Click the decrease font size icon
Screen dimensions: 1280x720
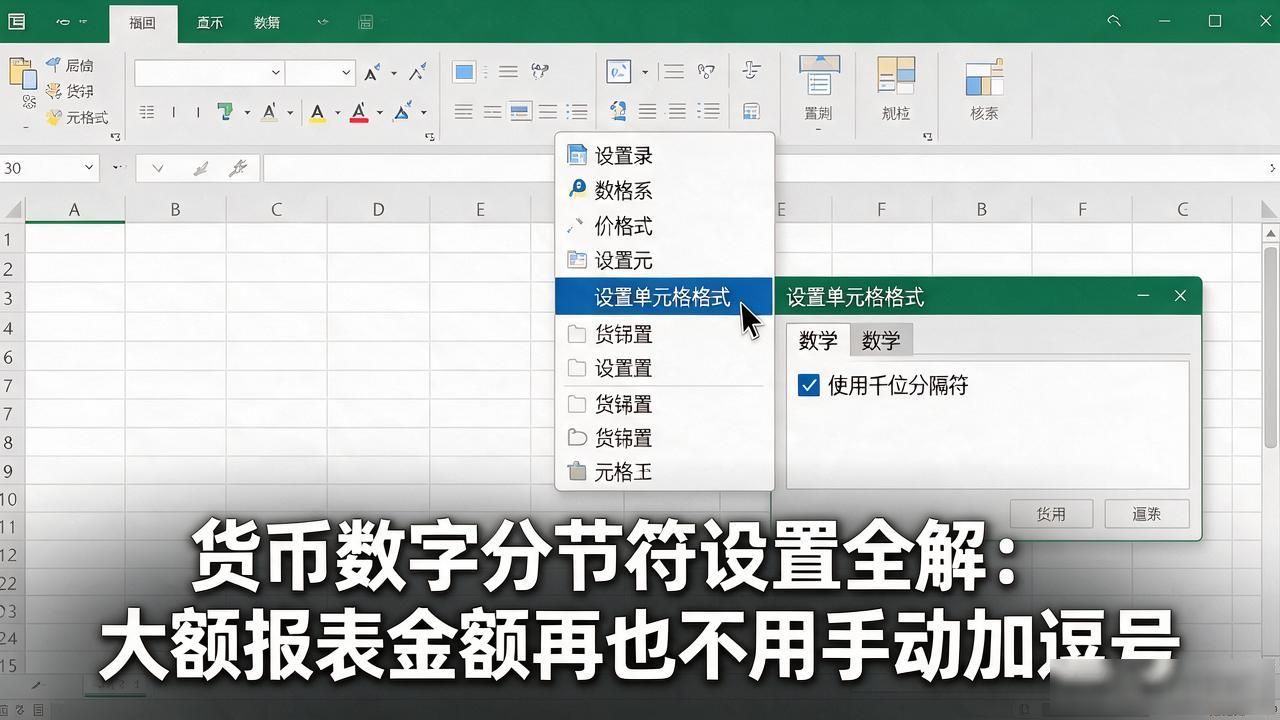pyautogui.click(x=417, y=72)
